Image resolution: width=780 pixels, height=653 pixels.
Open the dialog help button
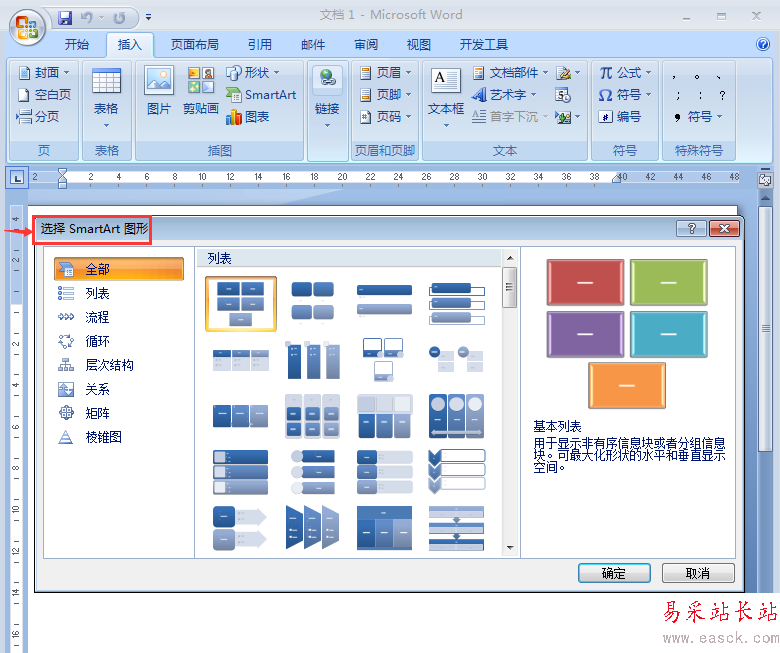(691, 228)
